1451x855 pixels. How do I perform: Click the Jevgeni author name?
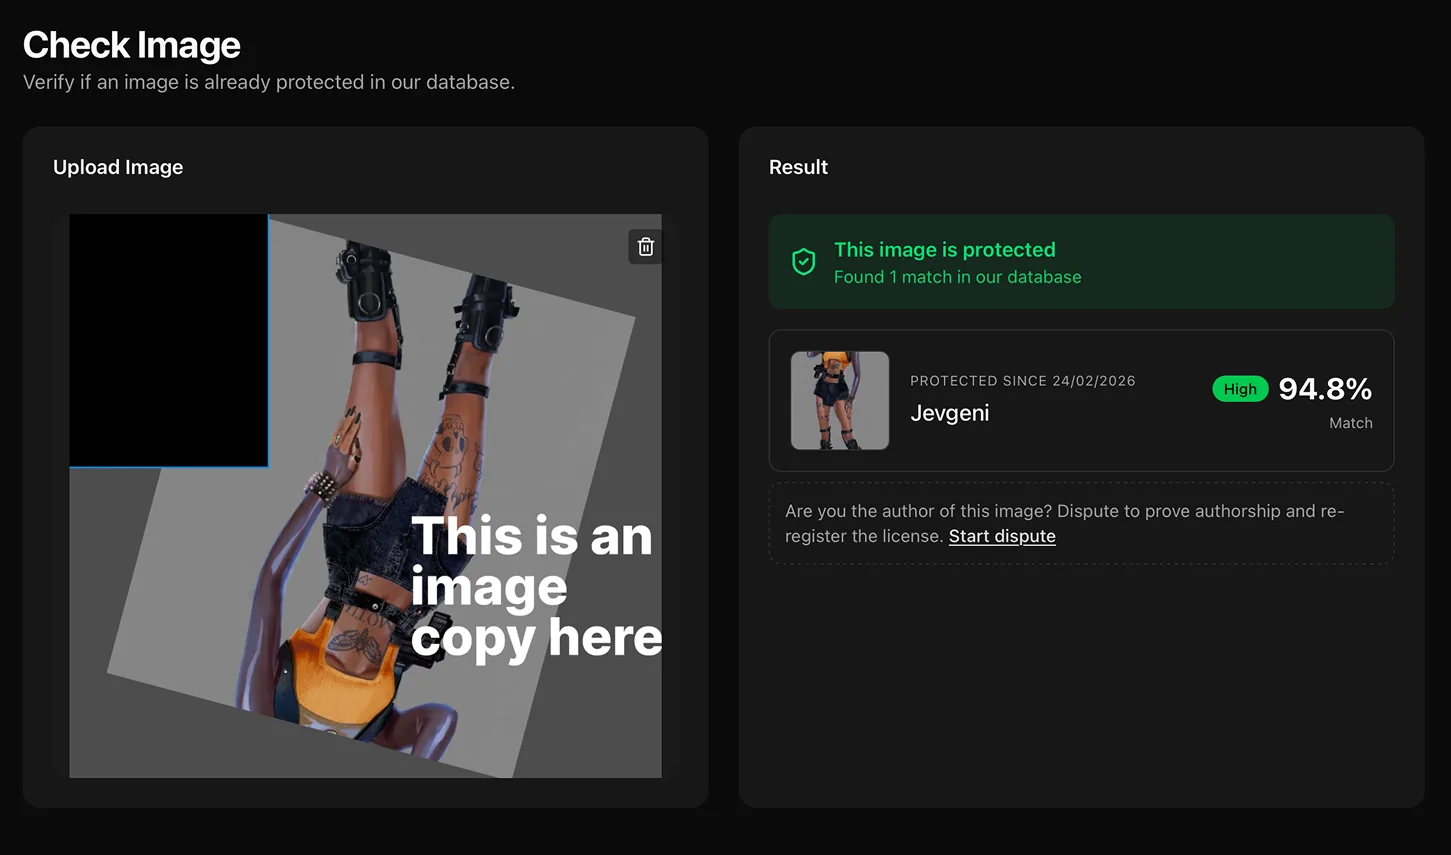pos(950,413)
